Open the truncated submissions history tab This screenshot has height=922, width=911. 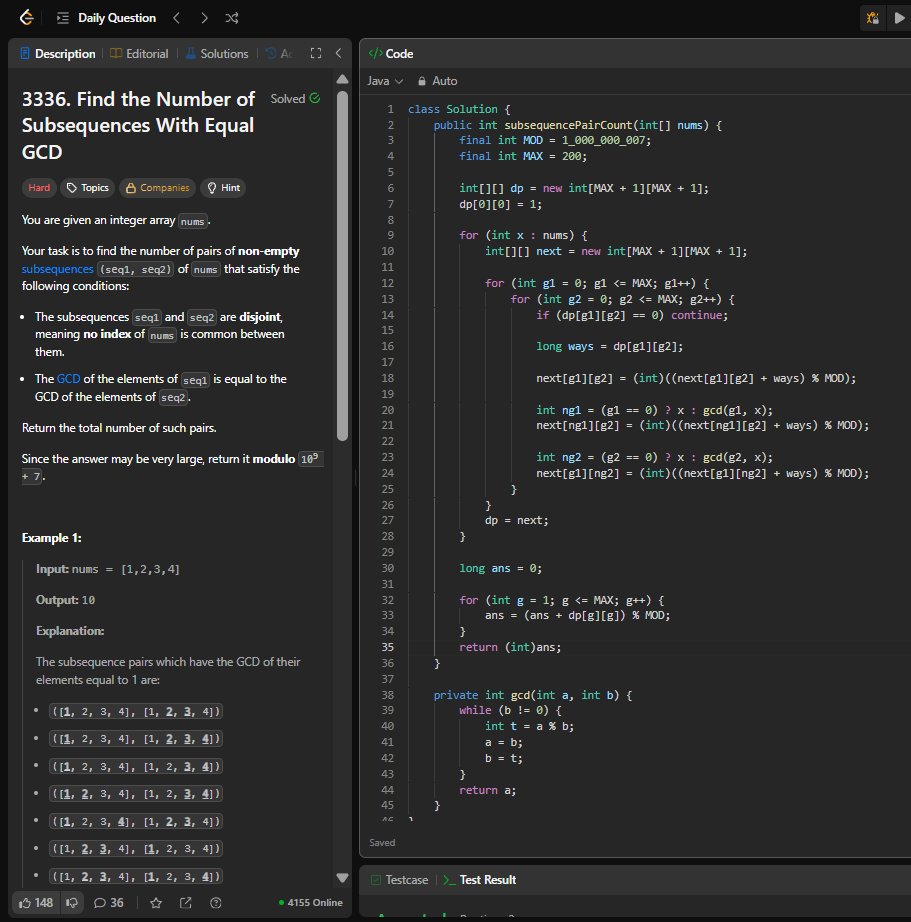coord(279,54)
